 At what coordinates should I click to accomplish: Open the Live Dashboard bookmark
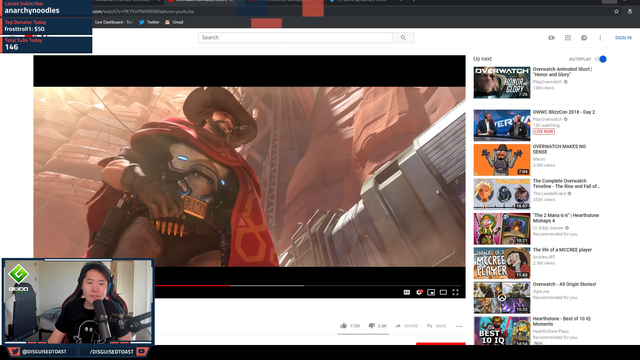pyautogui.click(x=113, y=22)
